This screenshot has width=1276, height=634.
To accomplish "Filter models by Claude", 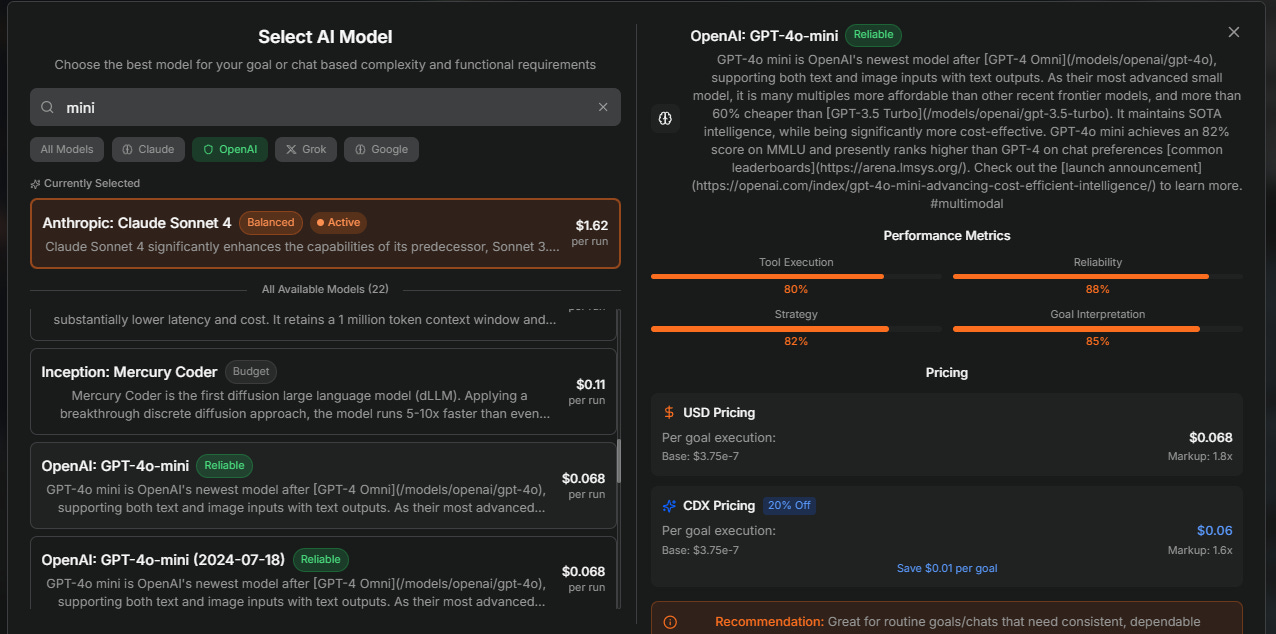I will tap(148, 149).
